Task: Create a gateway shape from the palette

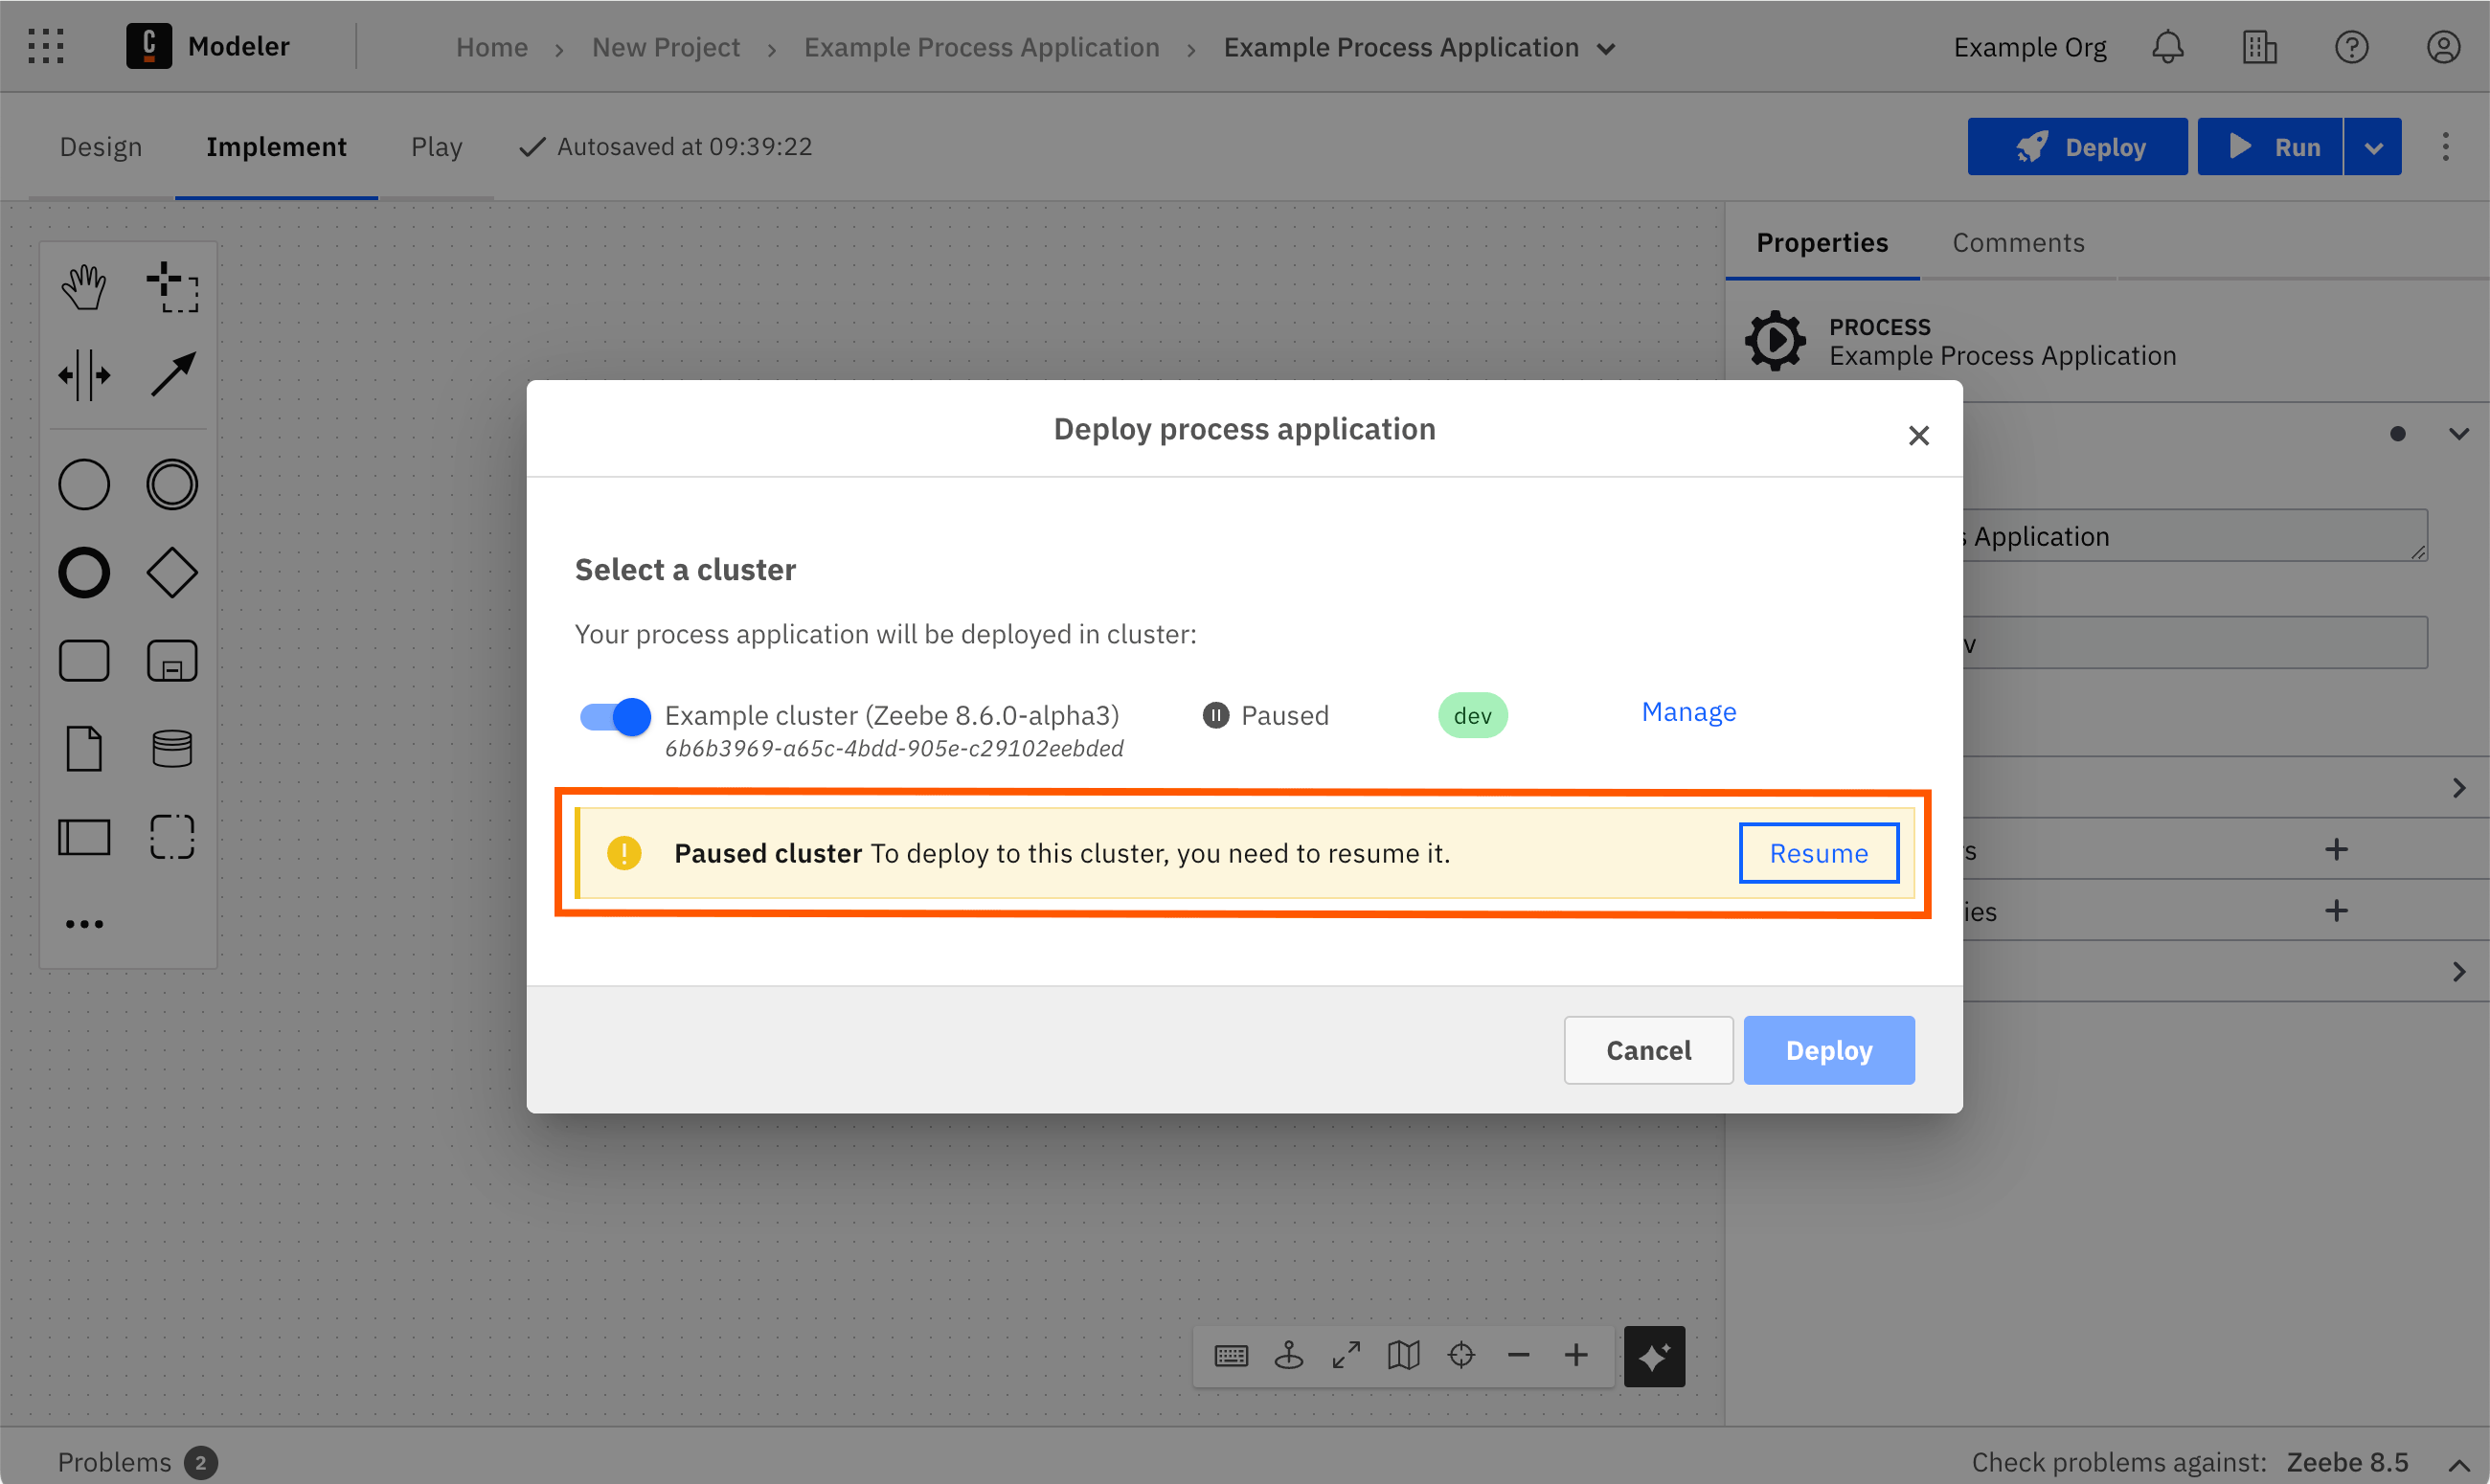Action: [x=172, y=572]
